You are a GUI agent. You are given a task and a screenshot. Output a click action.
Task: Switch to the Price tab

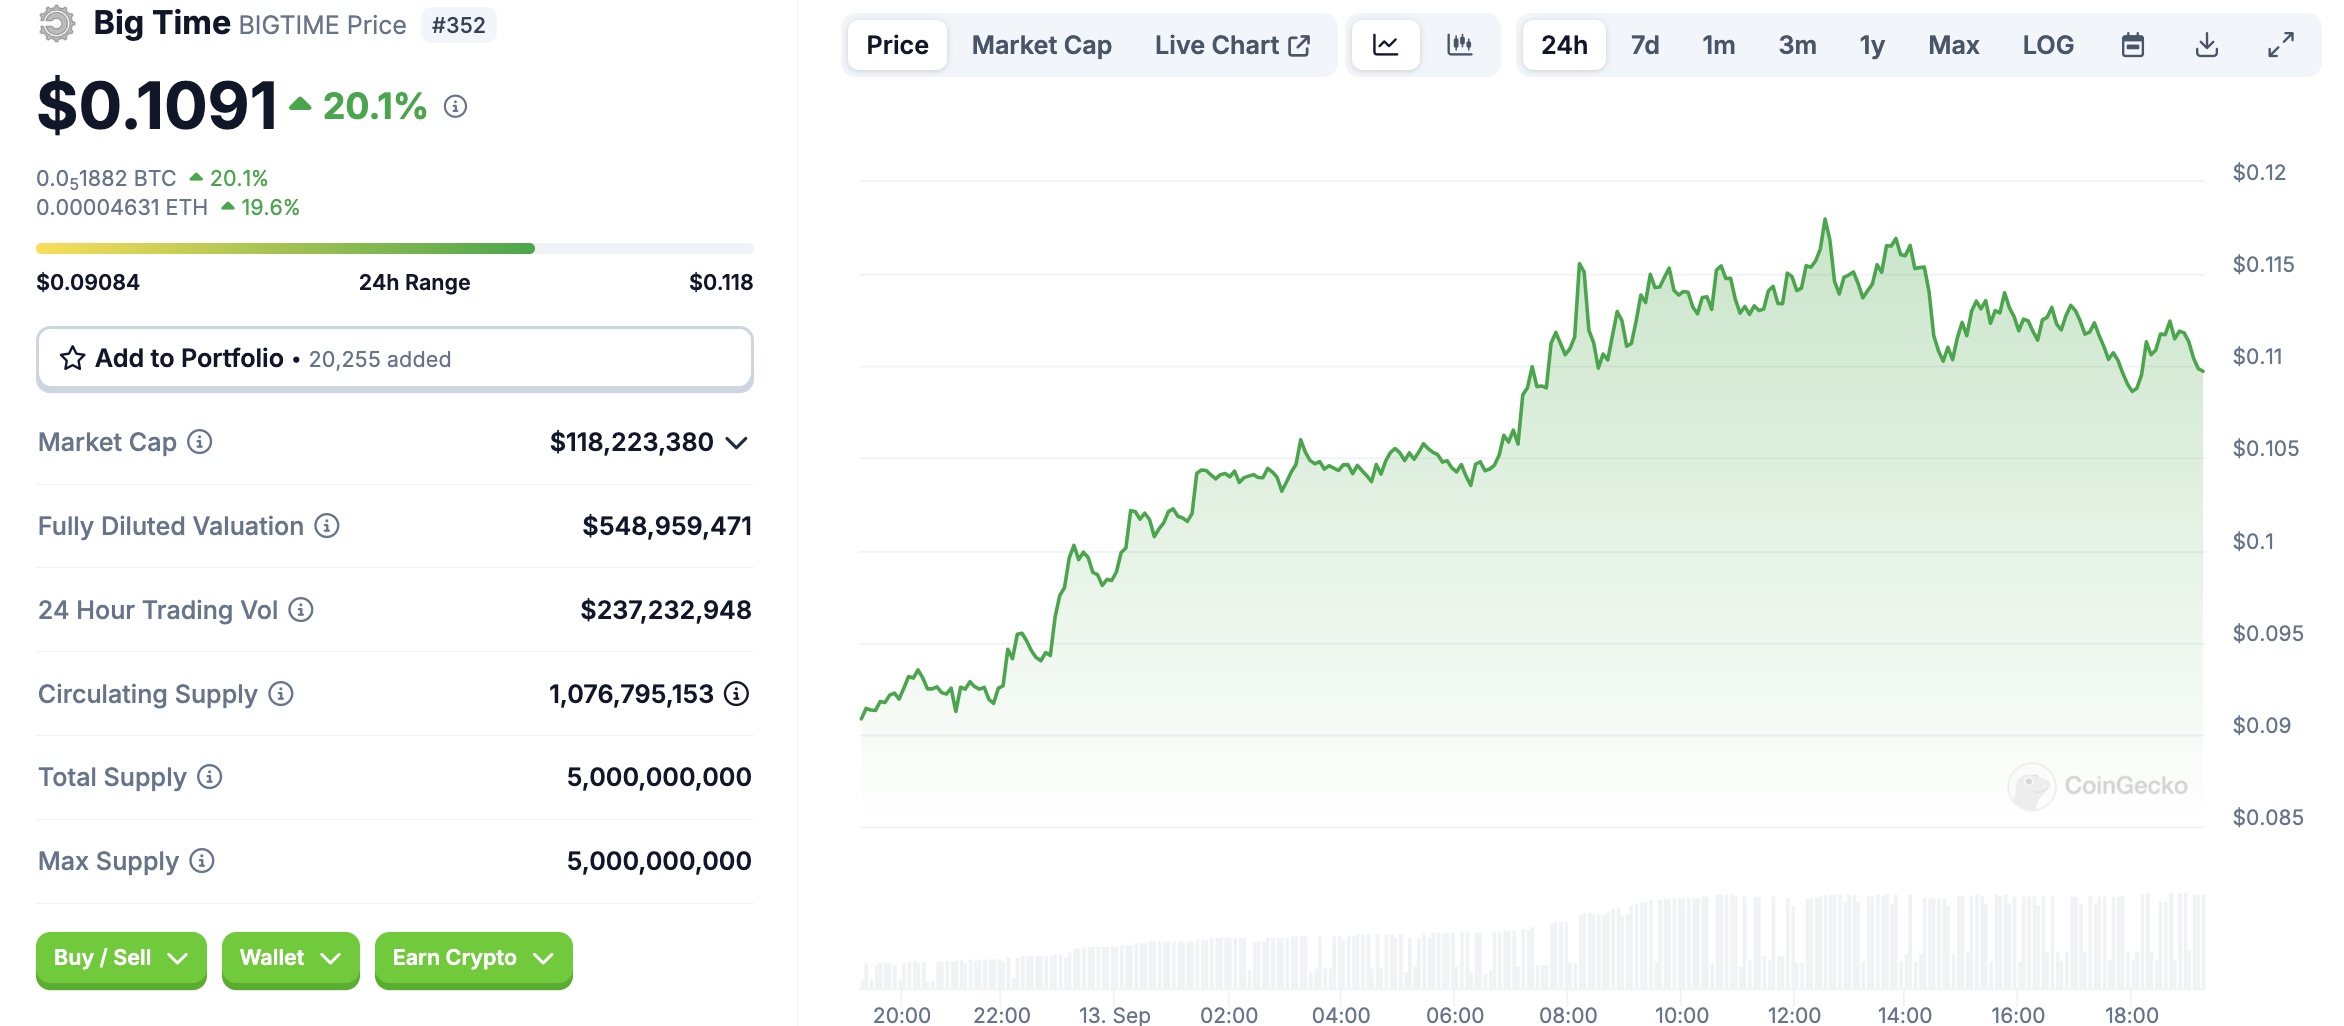click(x=897, y=45)
